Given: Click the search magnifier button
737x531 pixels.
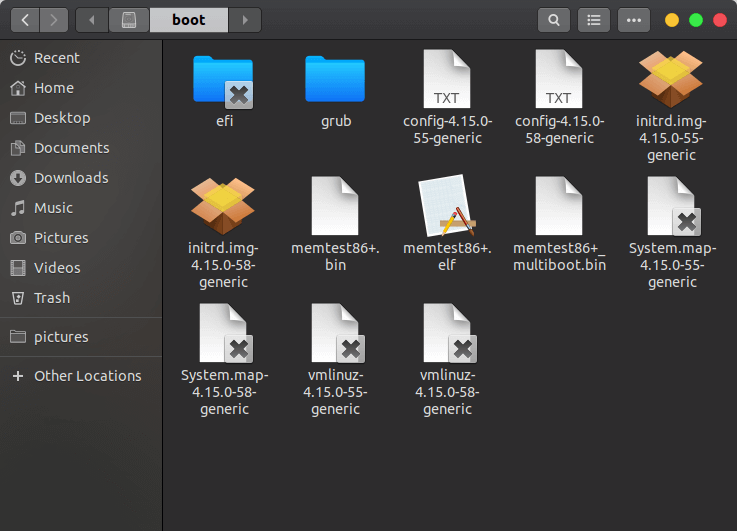Looking at the screenshot, I should (553, 20).
